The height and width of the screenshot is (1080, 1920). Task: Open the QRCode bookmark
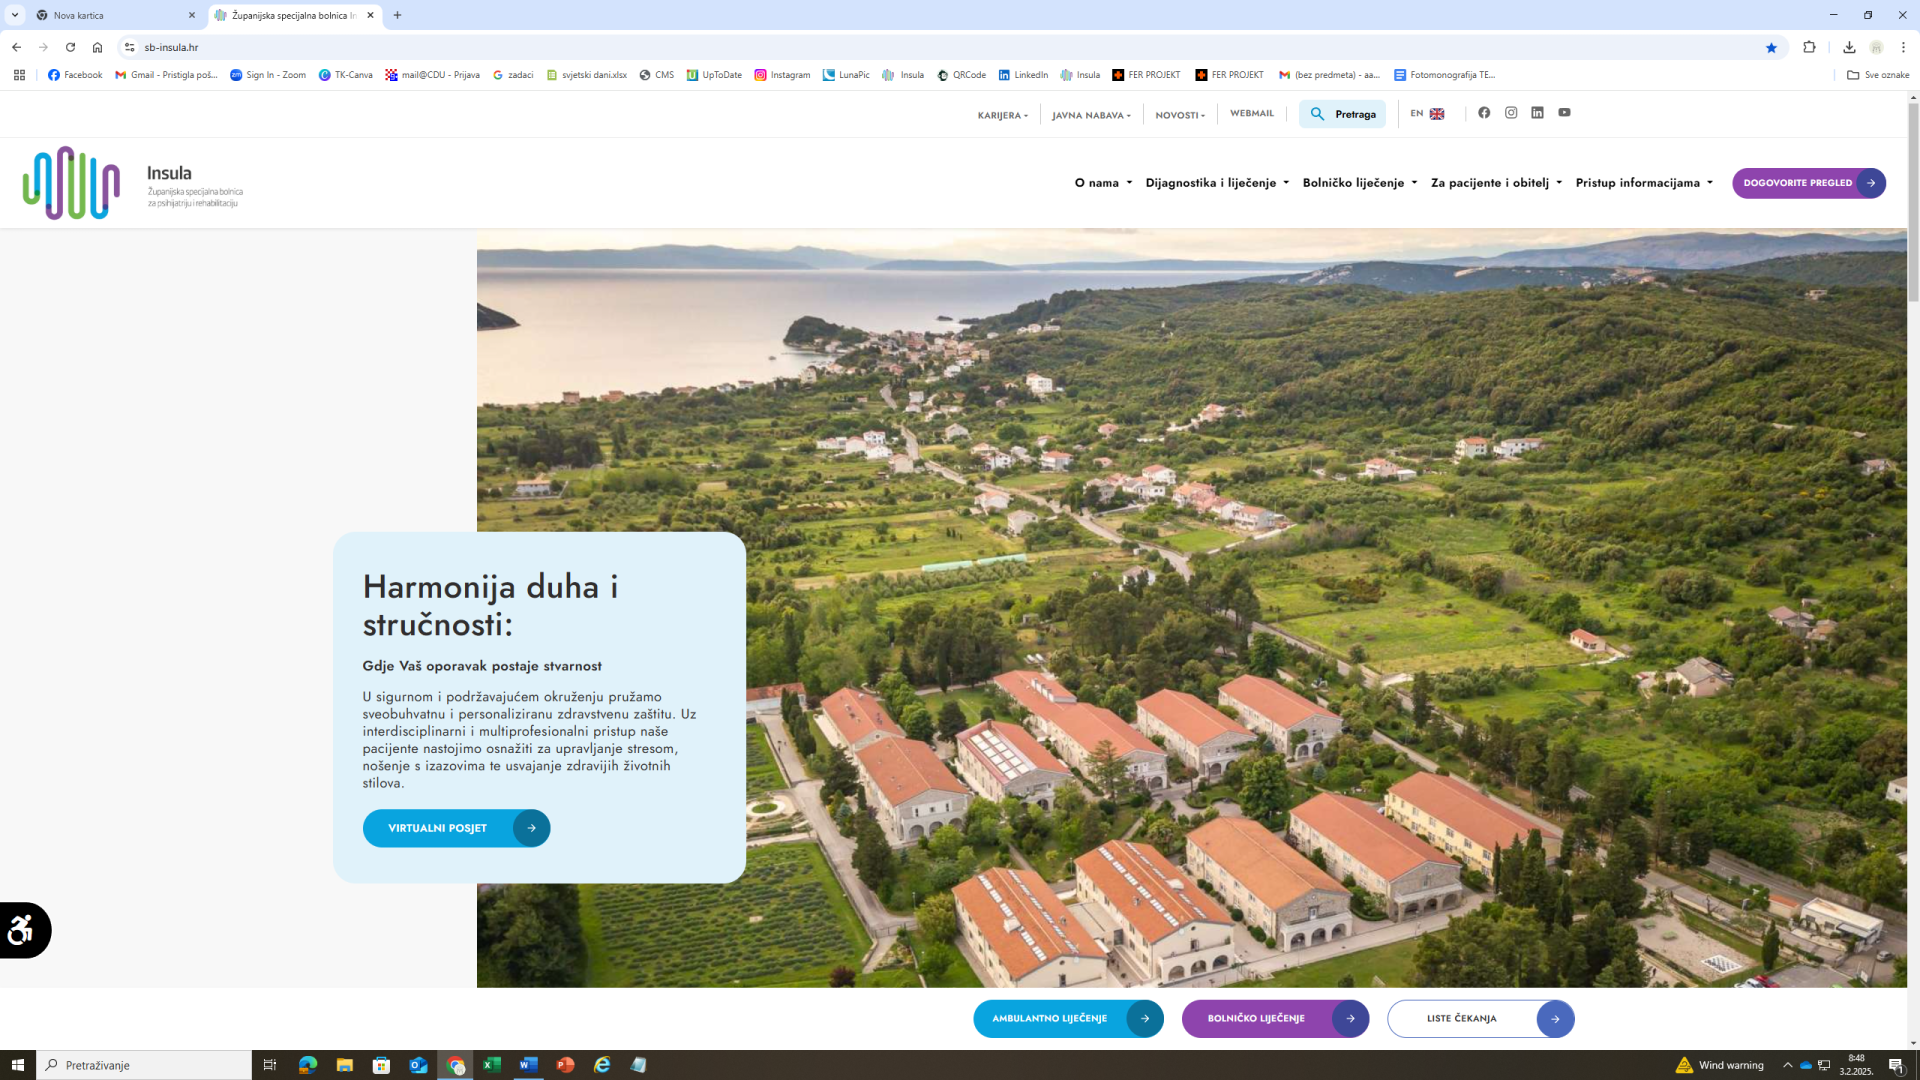coord(961,75)
